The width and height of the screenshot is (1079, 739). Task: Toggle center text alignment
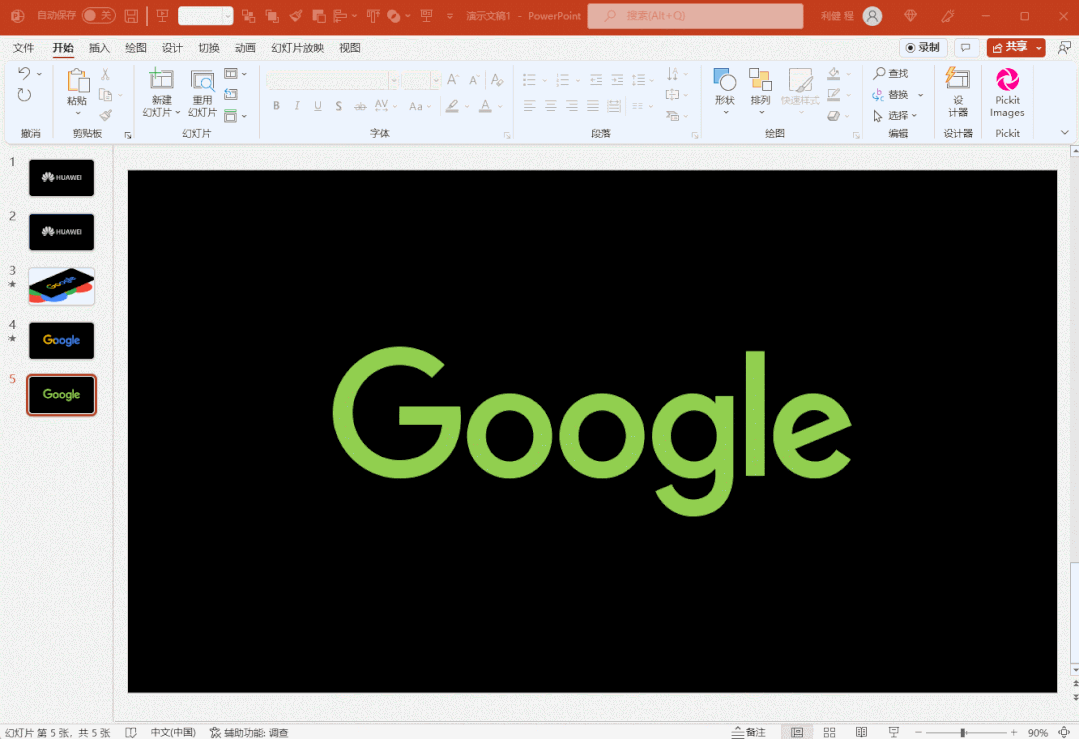[x=551, y=106]
